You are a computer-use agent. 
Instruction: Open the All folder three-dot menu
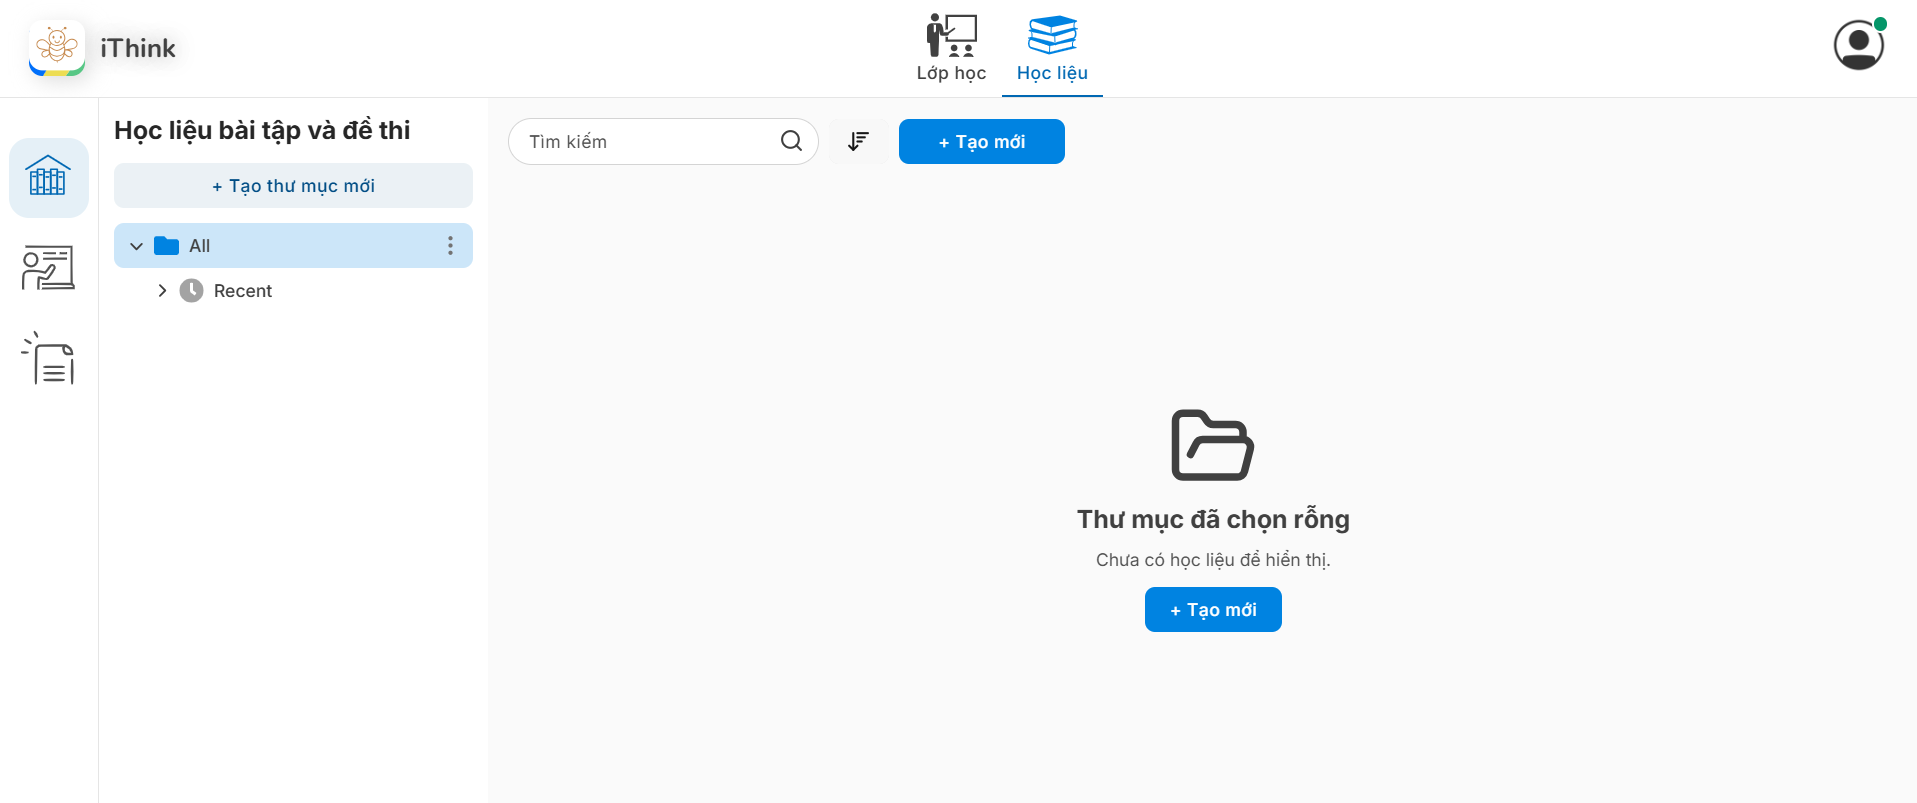pos(450,246)
